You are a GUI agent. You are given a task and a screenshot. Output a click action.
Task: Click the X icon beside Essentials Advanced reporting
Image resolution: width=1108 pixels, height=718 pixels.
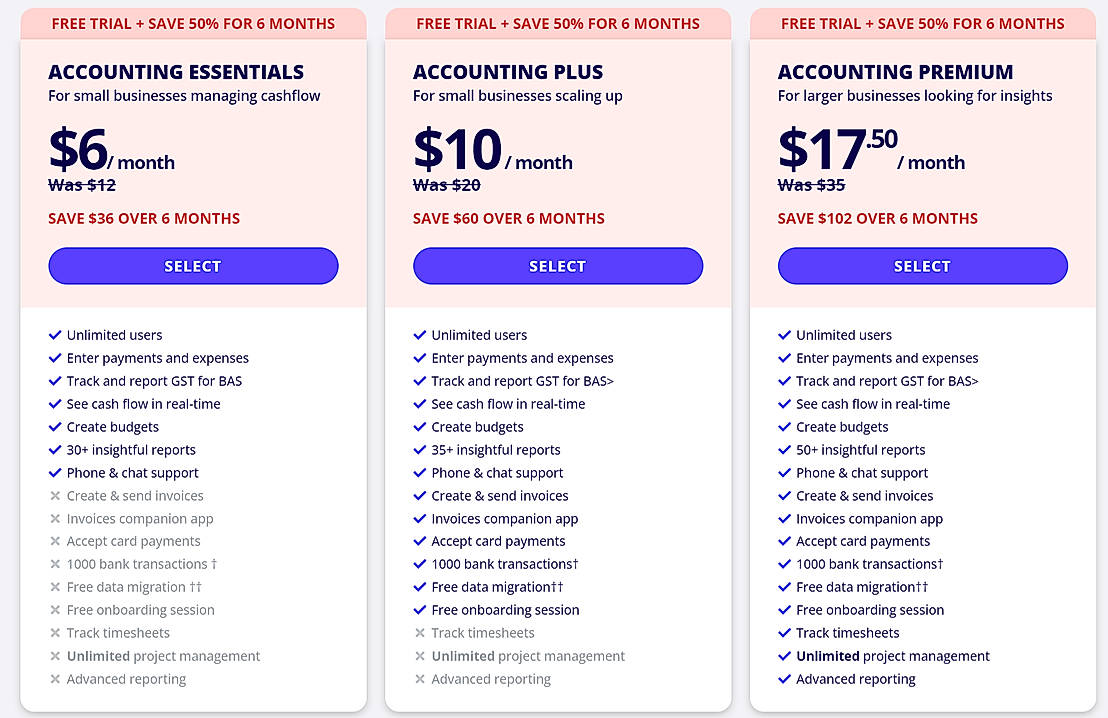point(55,679)
